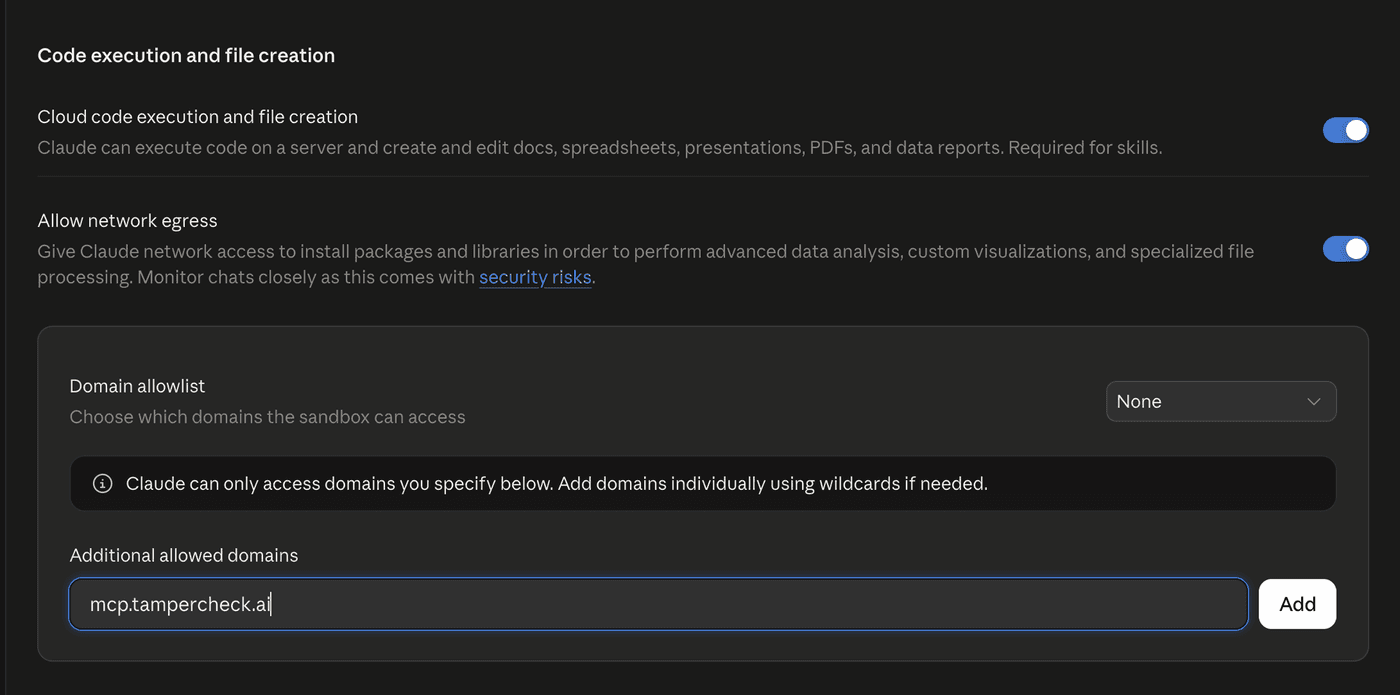Click the 'Claude can only access domains' notice text

click(557, 484)
